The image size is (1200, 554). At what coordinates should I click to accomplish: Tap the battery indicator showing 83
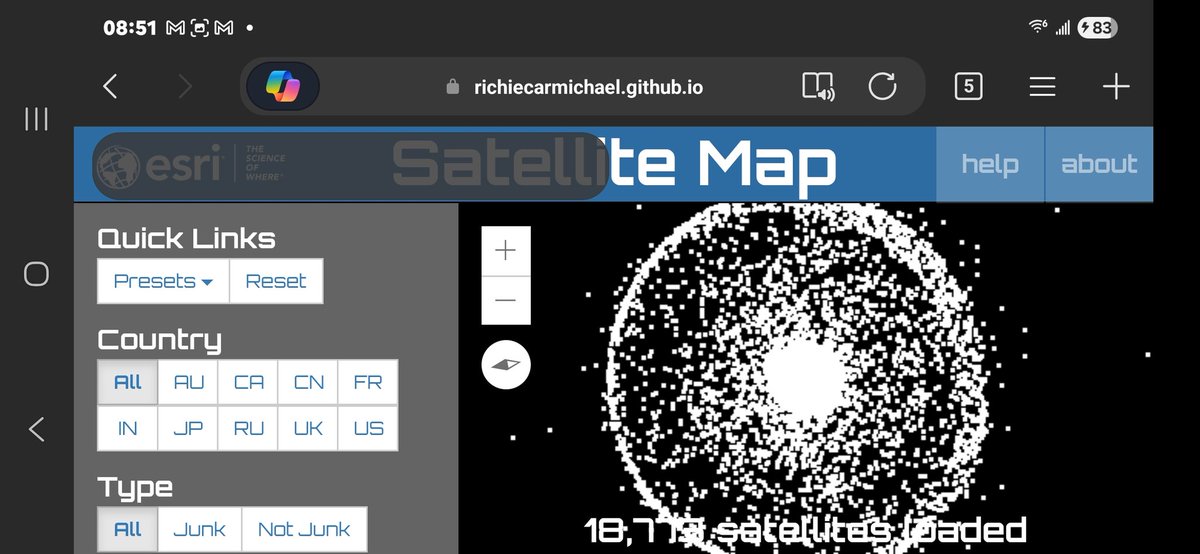click(x=1097, y=28)
